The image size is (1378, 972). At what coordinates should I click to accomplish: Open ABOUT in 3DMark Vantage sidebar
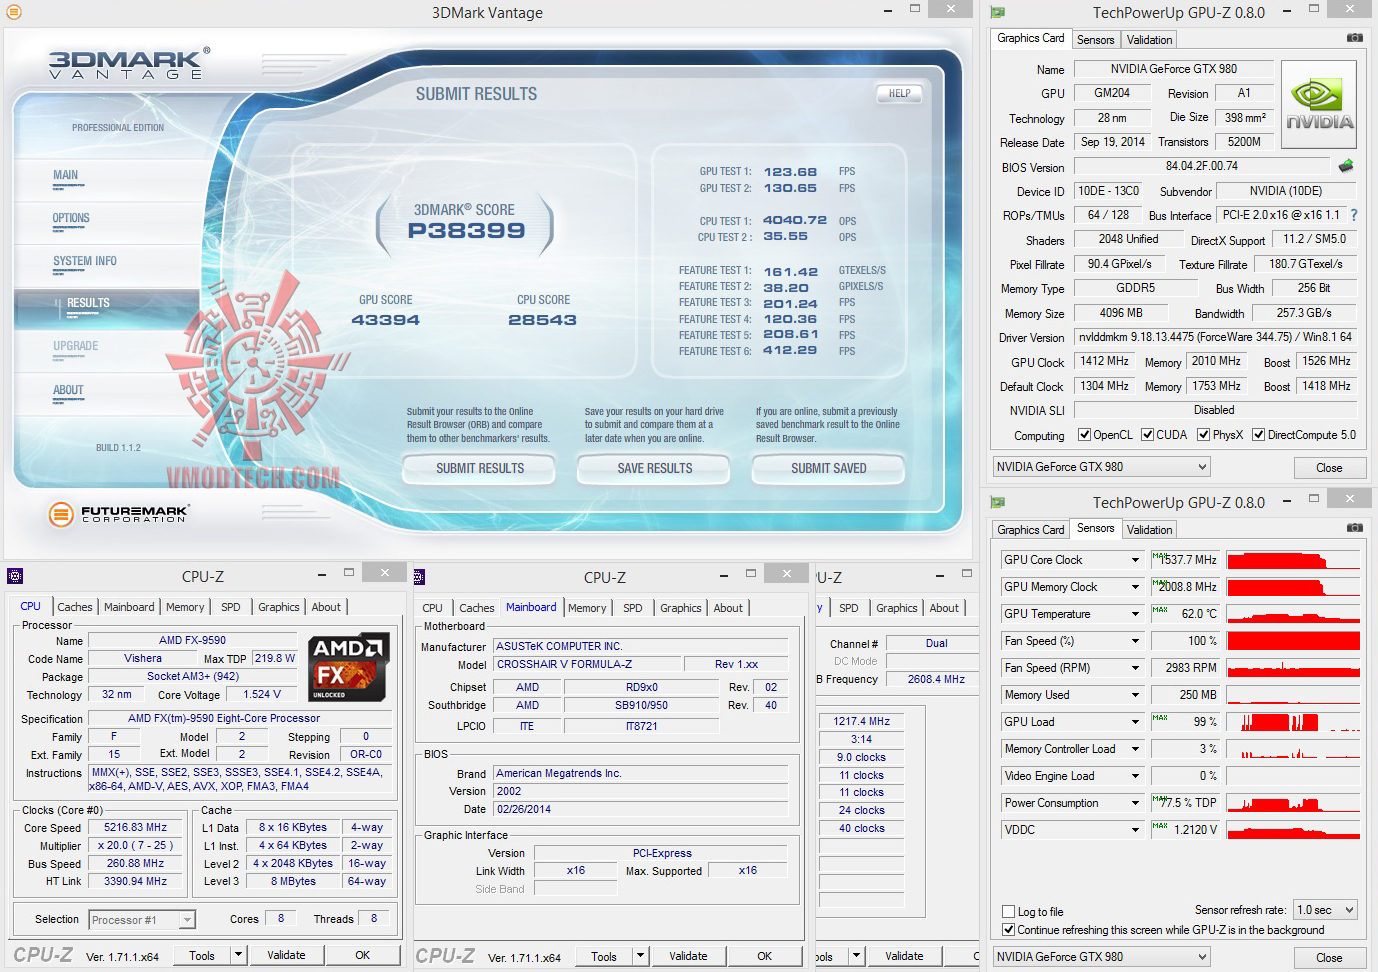68,390
